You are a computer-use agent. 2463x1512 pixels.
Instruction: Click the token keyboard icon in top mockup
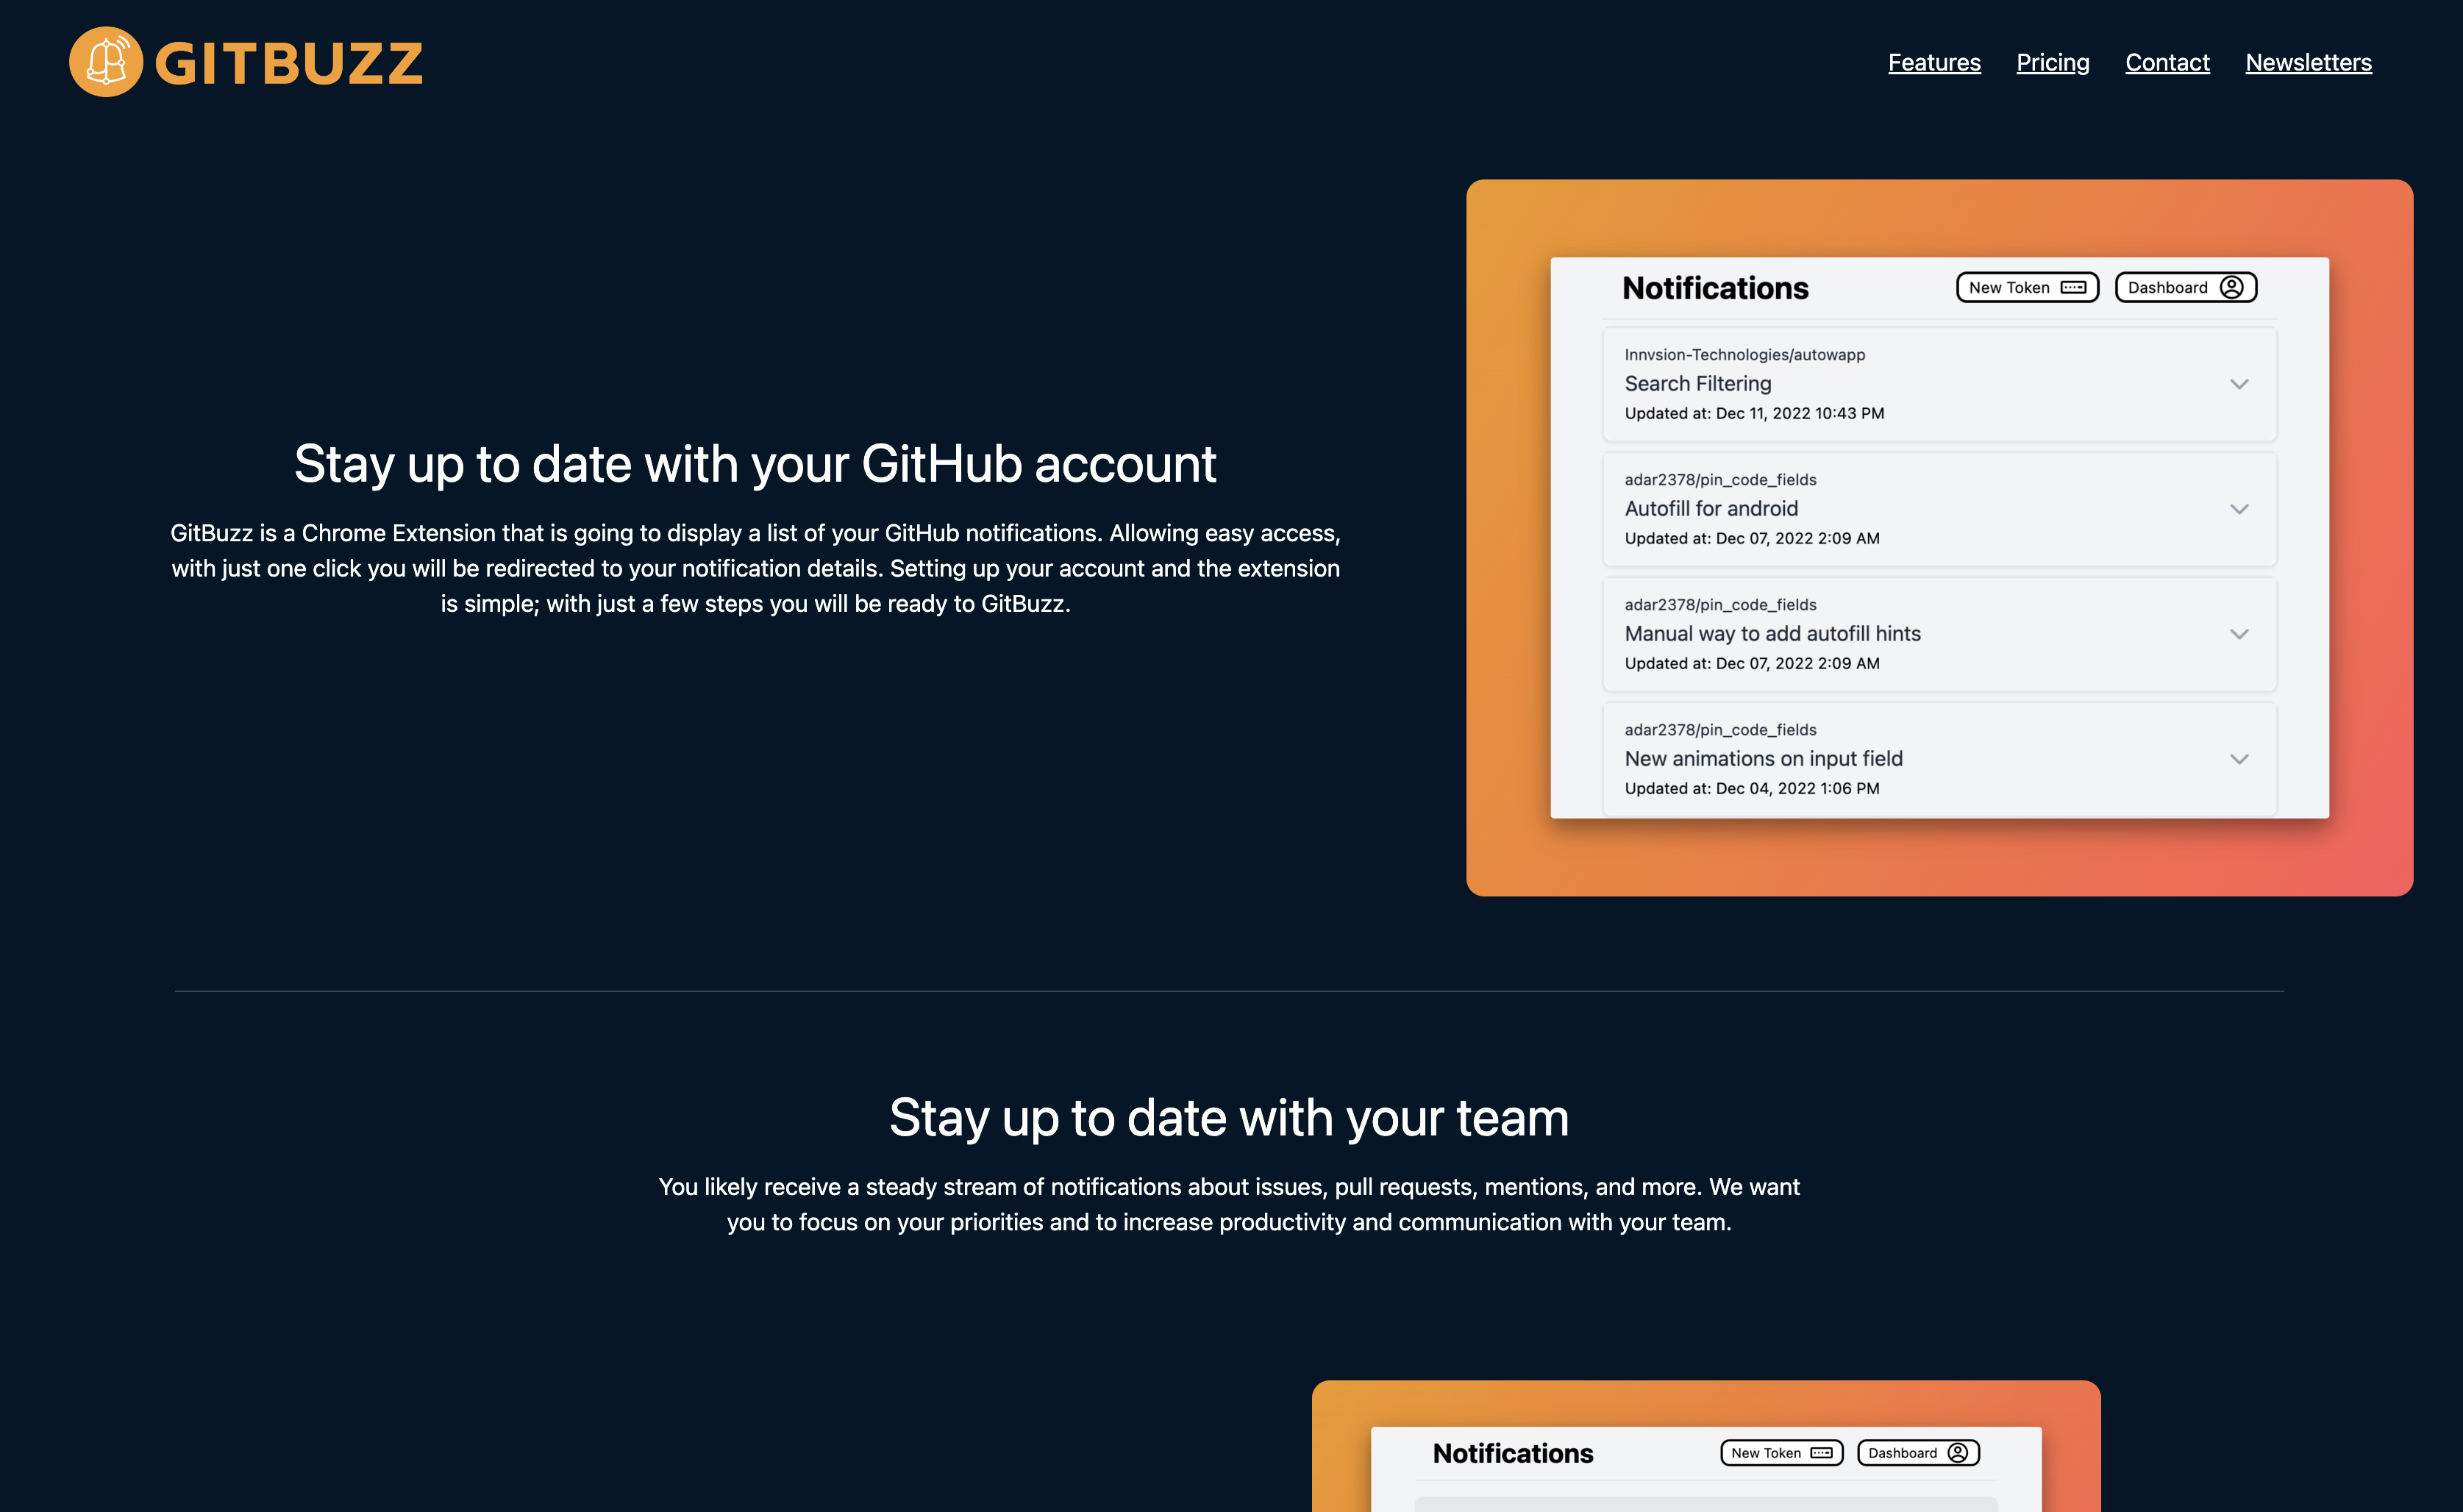point(2073,288)
